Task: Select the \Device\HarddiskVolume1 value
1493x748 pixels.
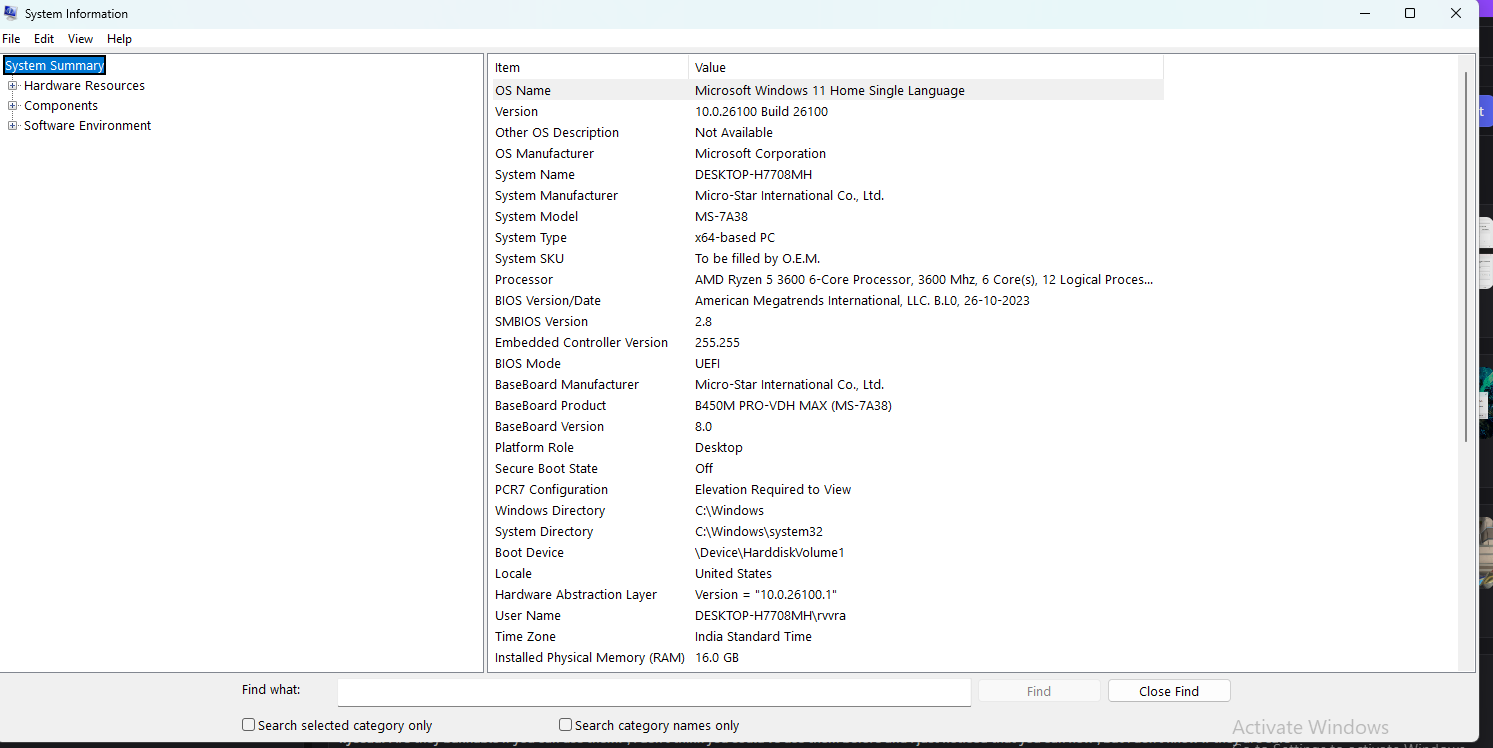Action: [770, 553]
